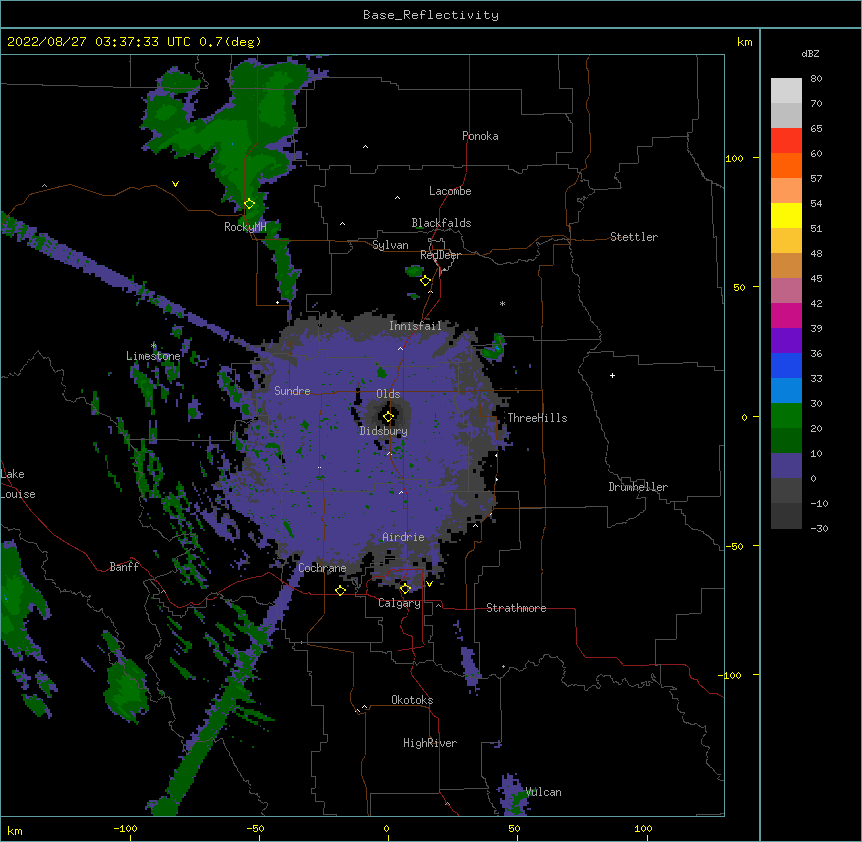Click the RockyMH label
862x842 pixels.
point(245,226)
